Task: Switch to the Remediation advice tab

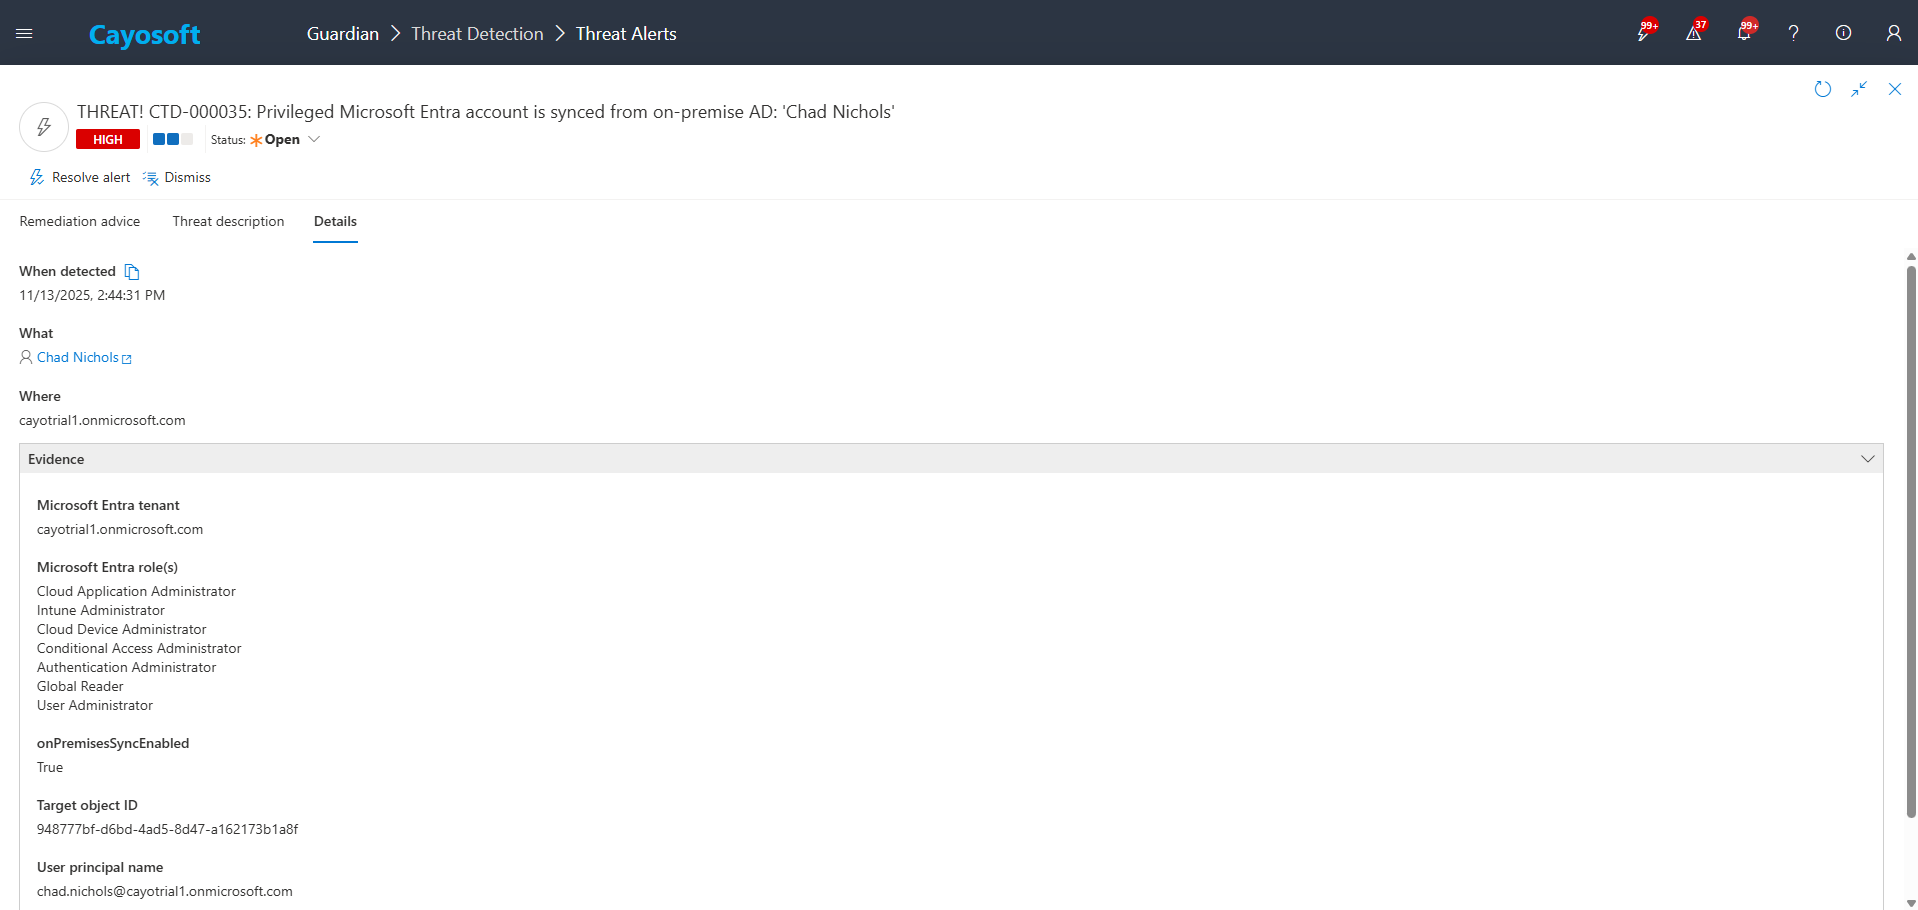Action: pos(80,222)
